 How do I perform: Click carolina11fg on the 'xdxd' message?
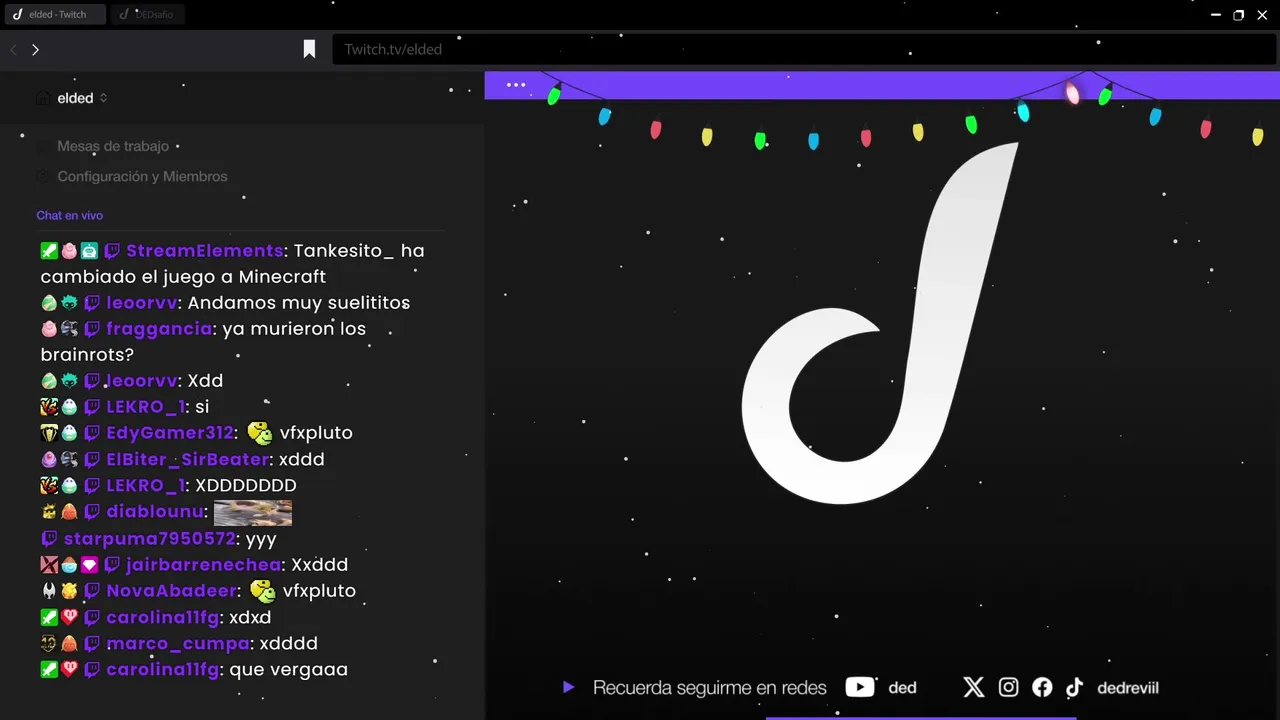coord(163,617)
